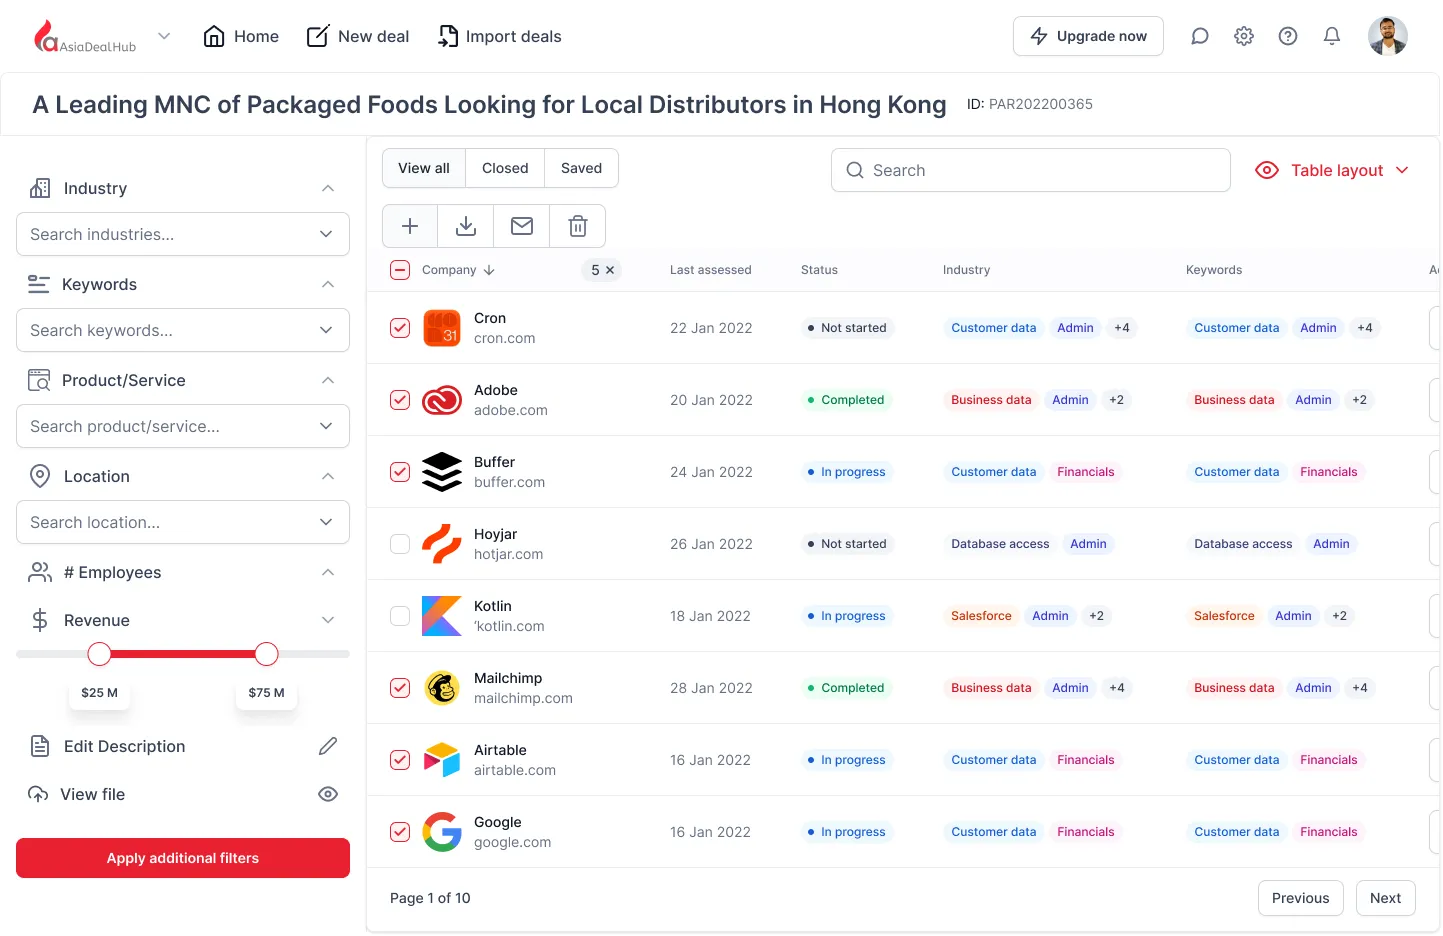This screenshot has width=1443, height=936.
Task: Click the upload icon beside View file
Action: pos(38,794)
